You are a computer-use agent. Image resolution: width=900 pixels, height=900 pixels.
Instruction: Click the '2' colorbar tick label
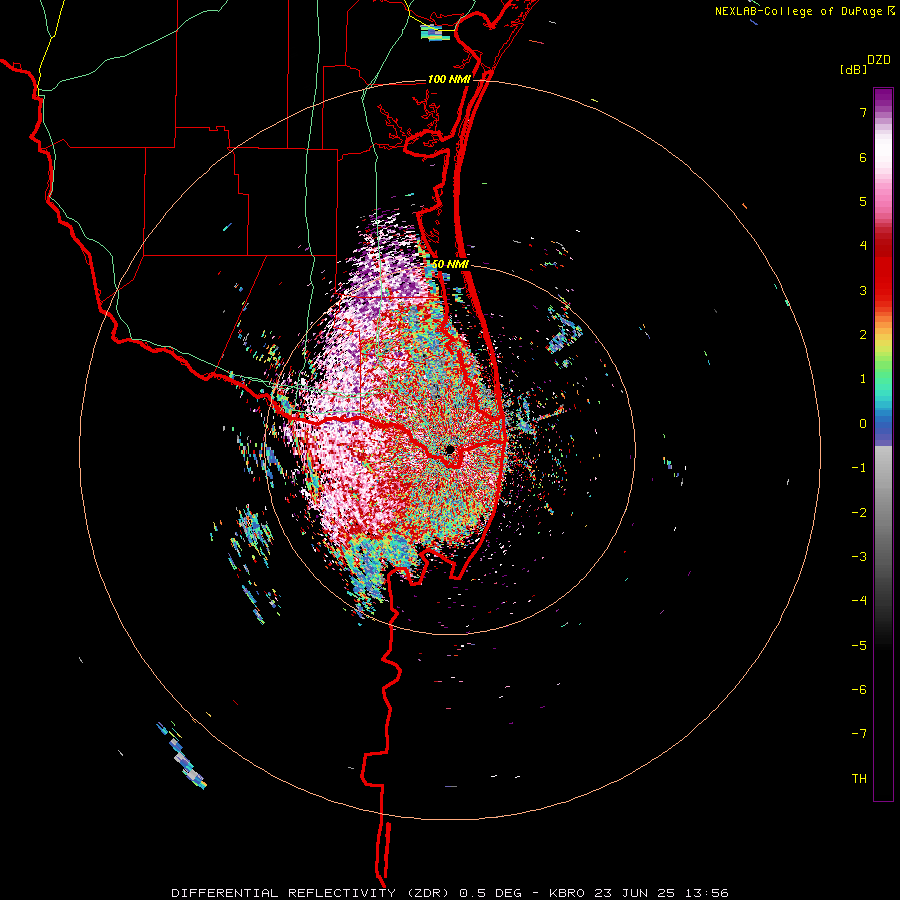click(863, 335)
